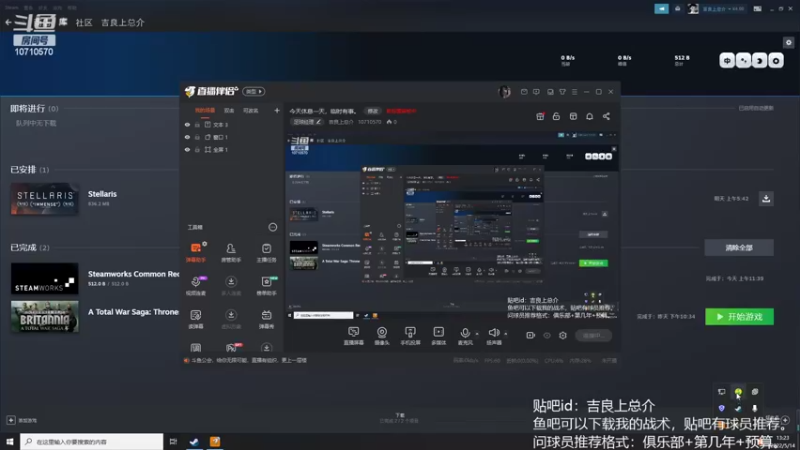Image resolution: width=800 pixels, height=450 pixels.
Task: Open 视频连麦 tool icon
Action: (196, 286)
